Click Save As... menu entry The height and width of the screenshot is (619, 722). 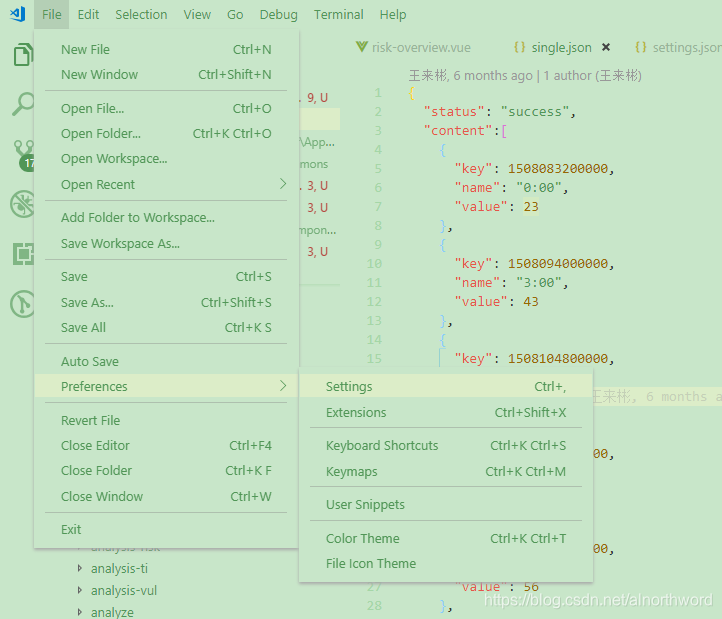pyautogui.click(x=166, y=302)
